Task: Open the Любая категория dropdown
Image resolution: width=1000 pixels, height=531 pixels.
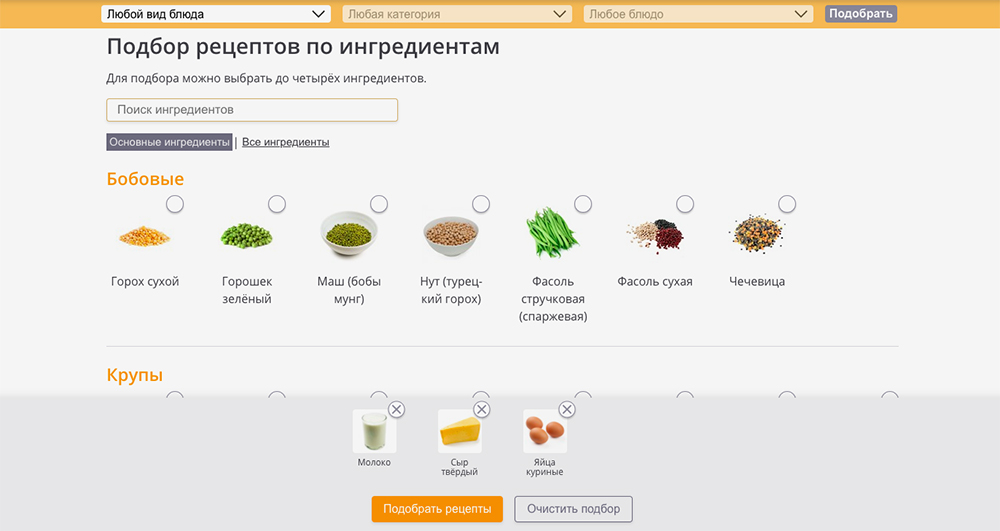Action: pyautogui.click(x=457, y=14)
